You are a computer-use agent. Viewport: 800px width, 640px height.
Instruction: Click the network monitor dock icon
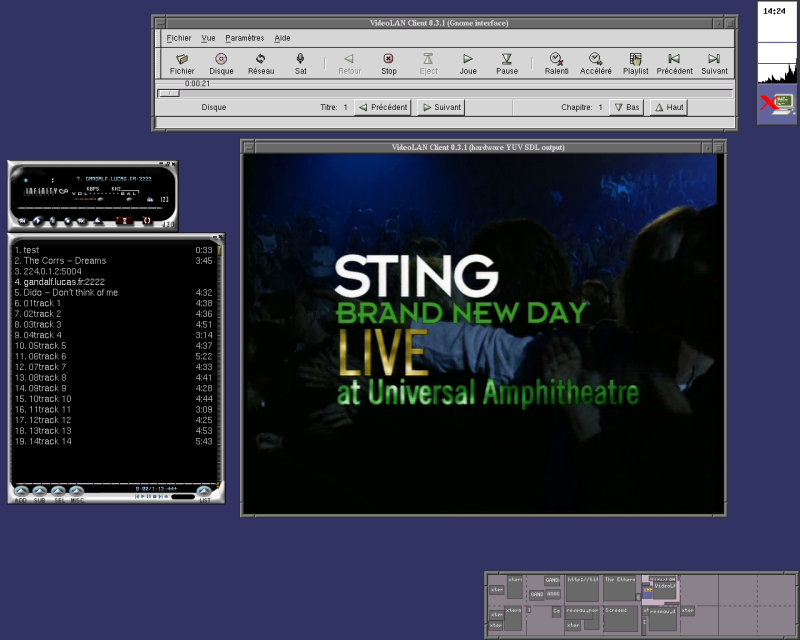click(777, 104)
